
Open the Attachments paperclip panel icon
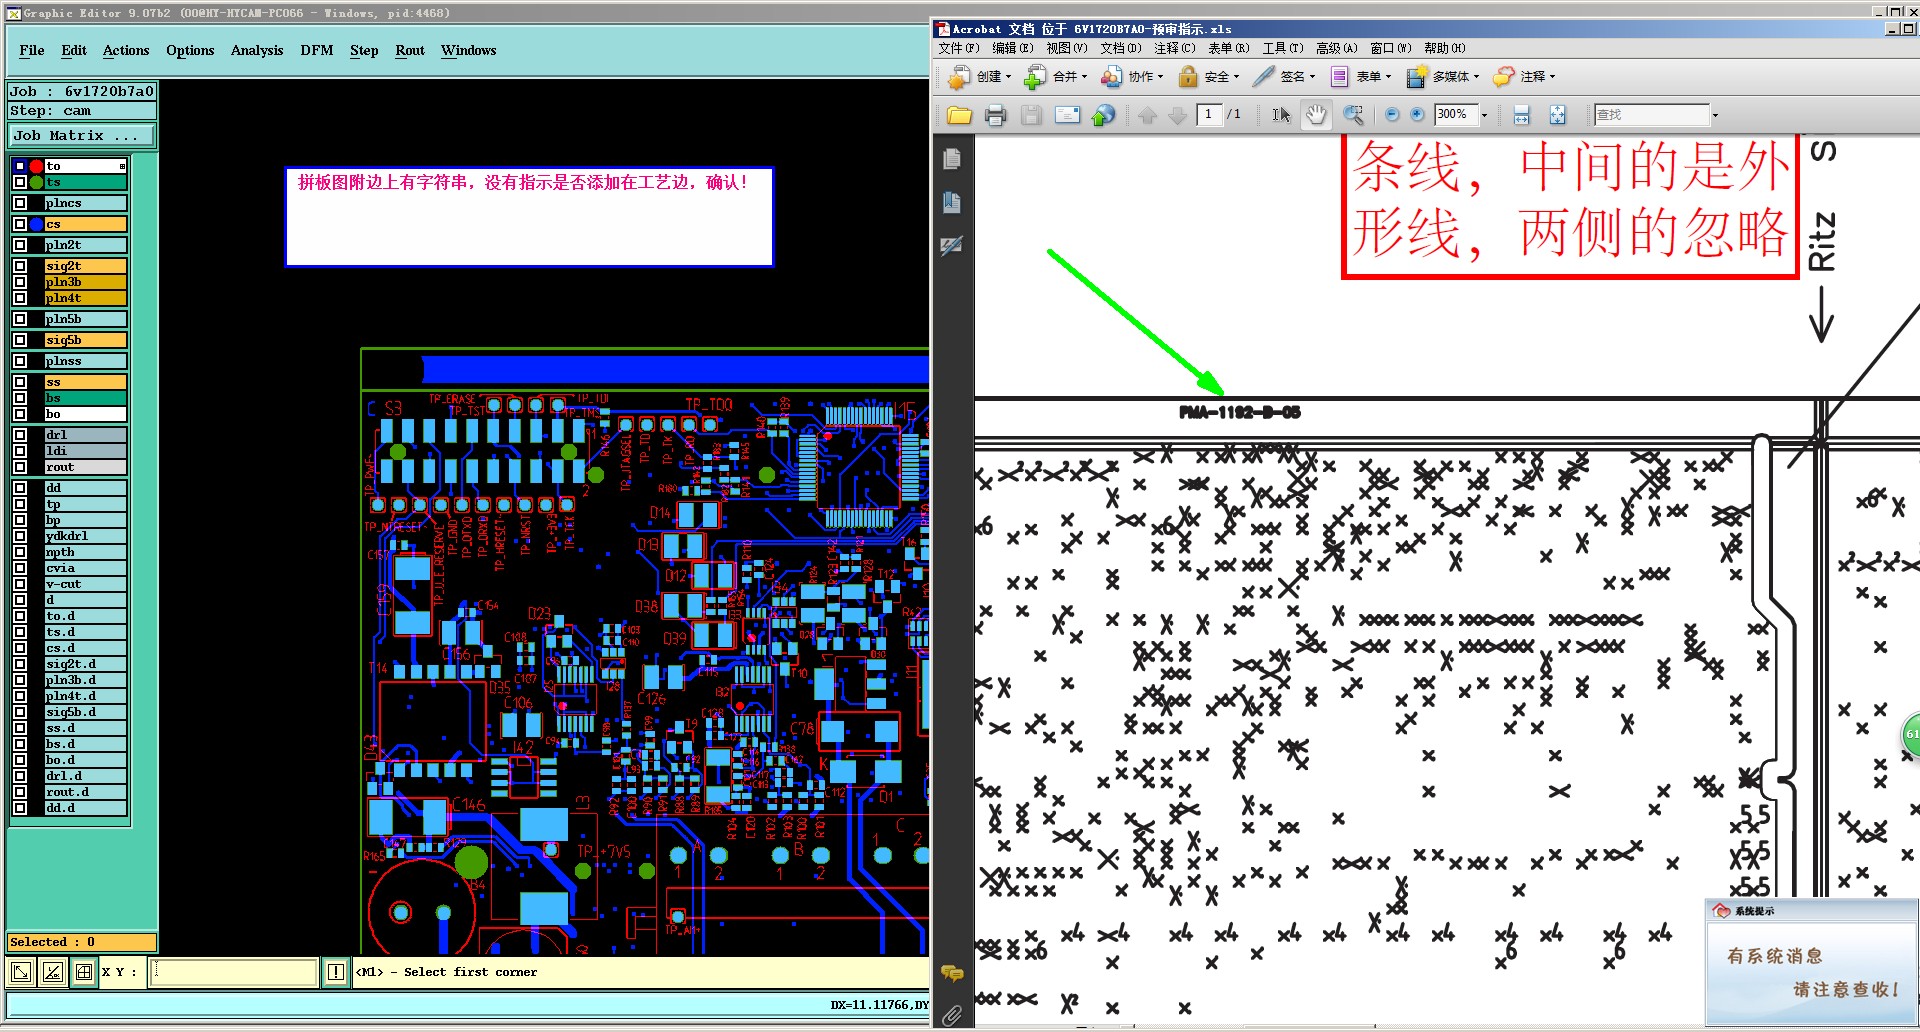[952, 1015]
